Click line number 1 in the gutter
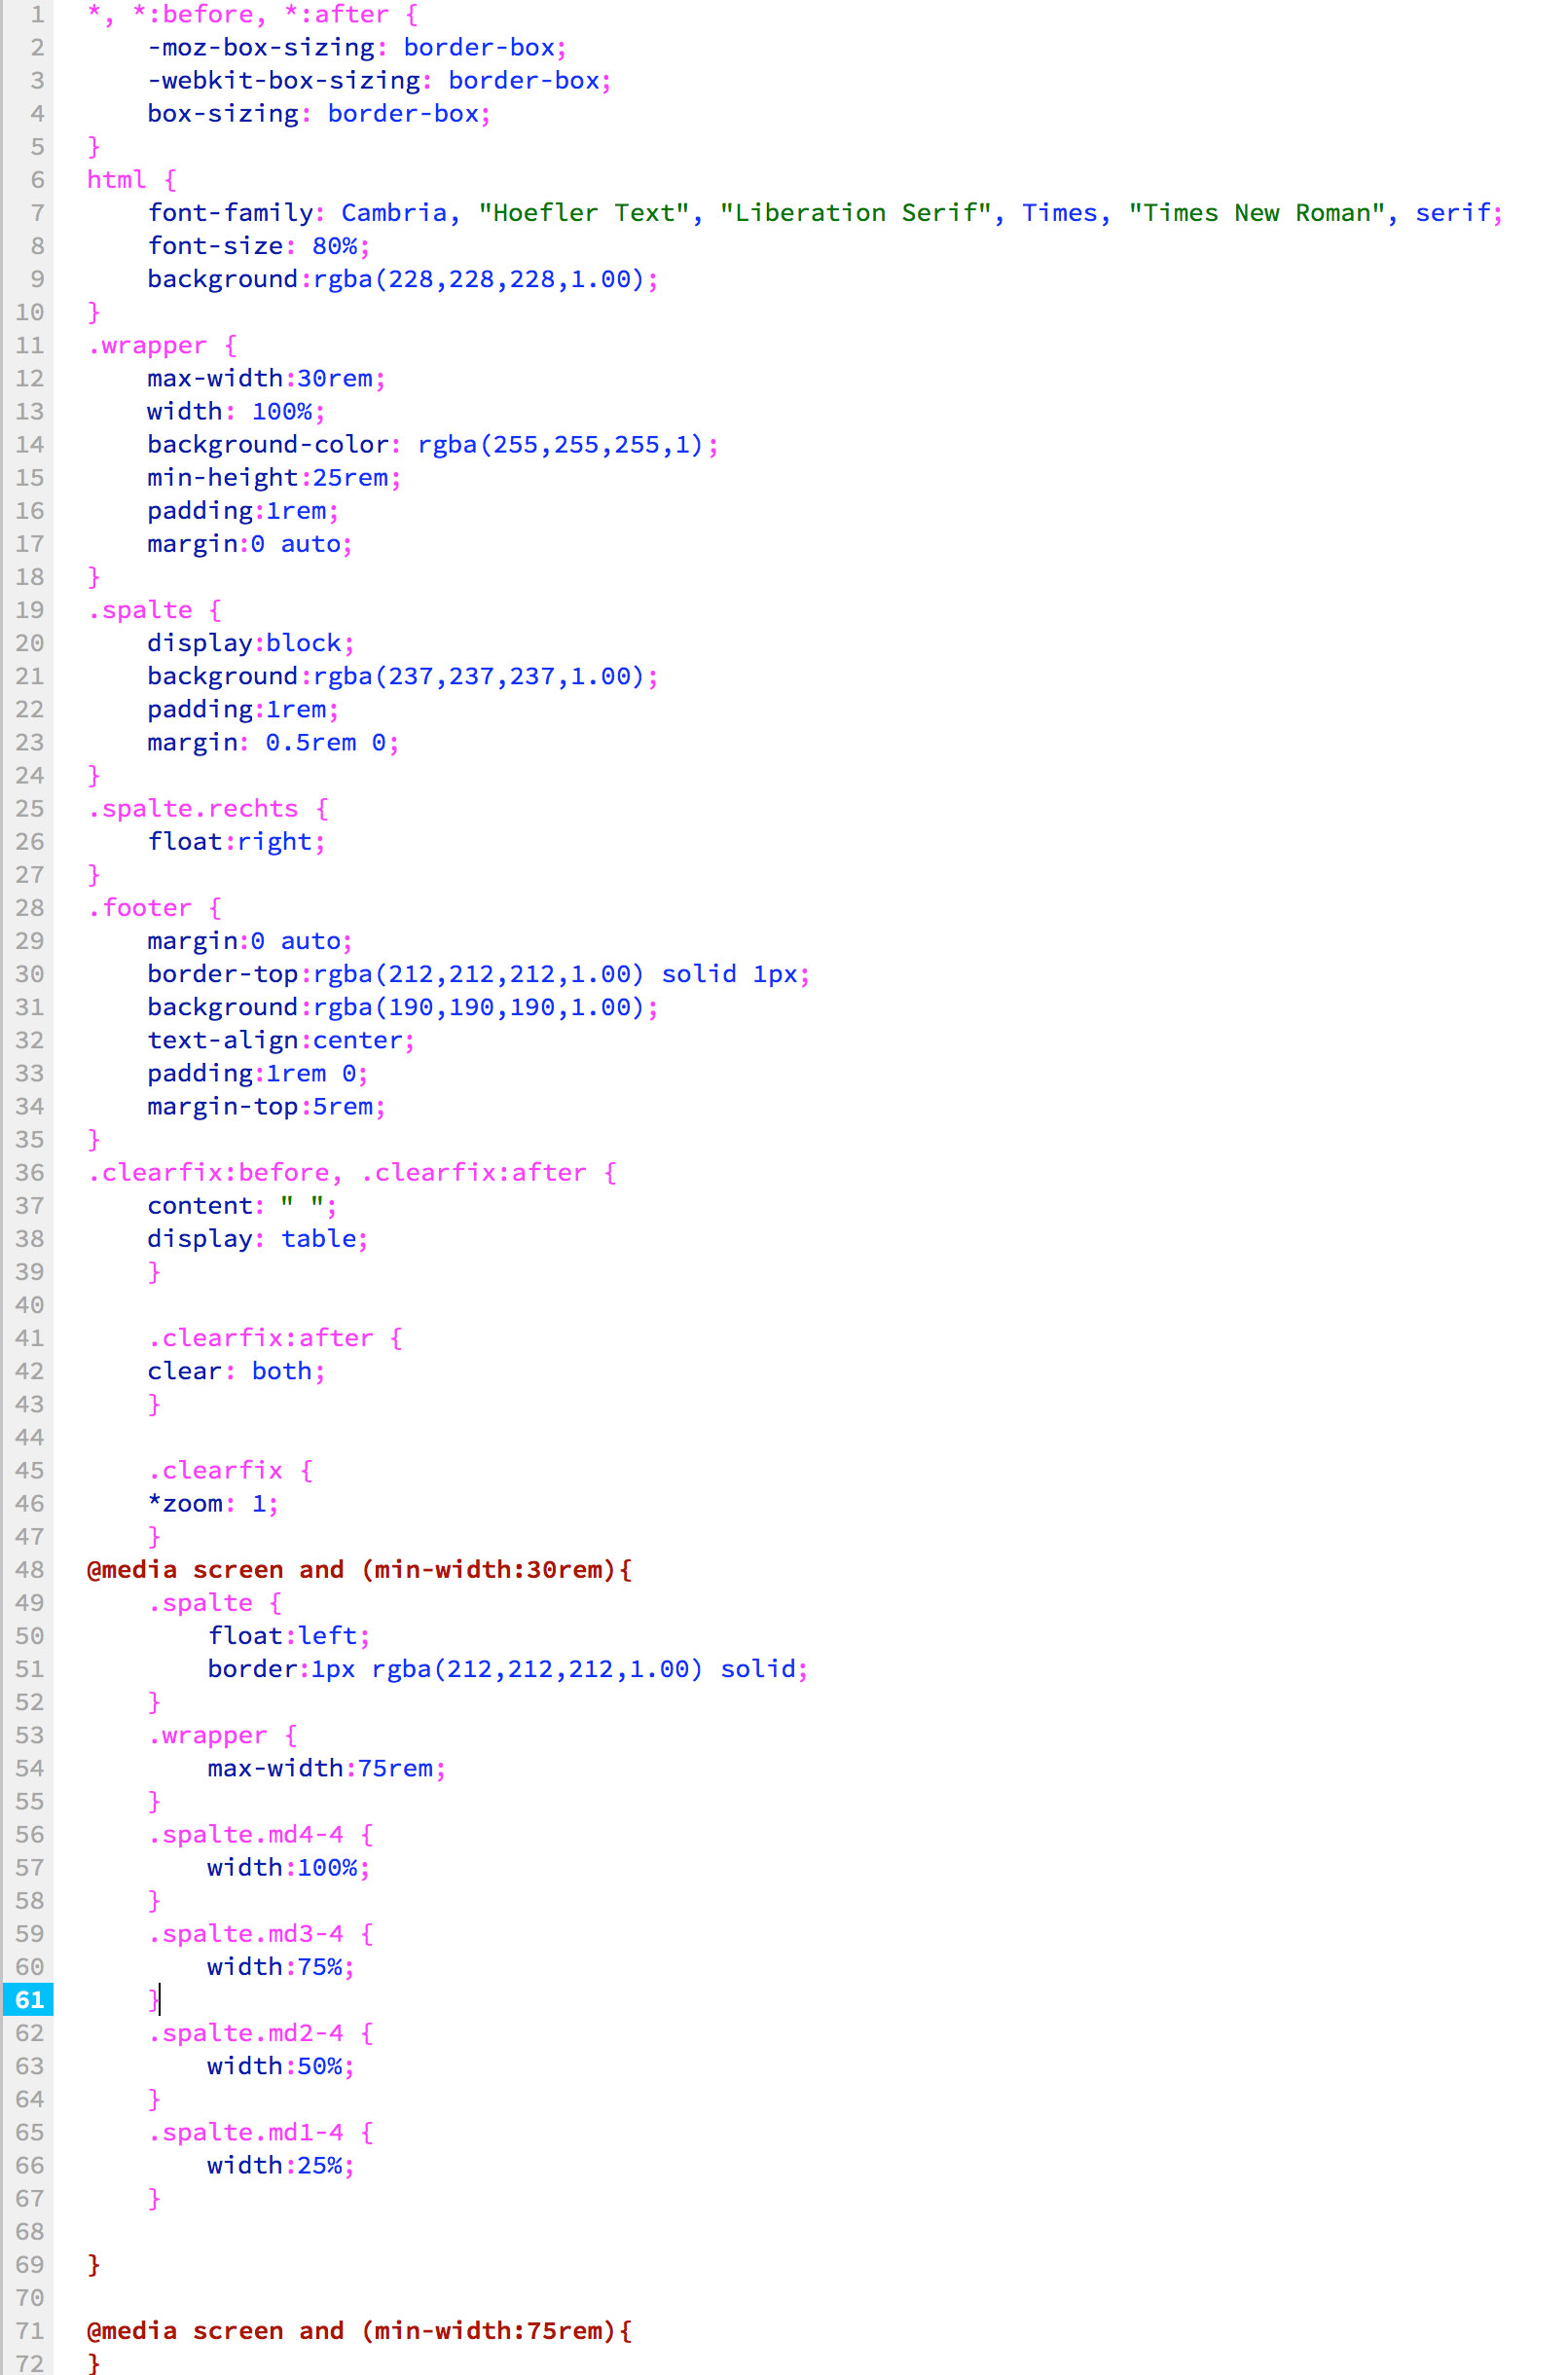The width and height of the screenshot is (1568, 2375). 36,14
